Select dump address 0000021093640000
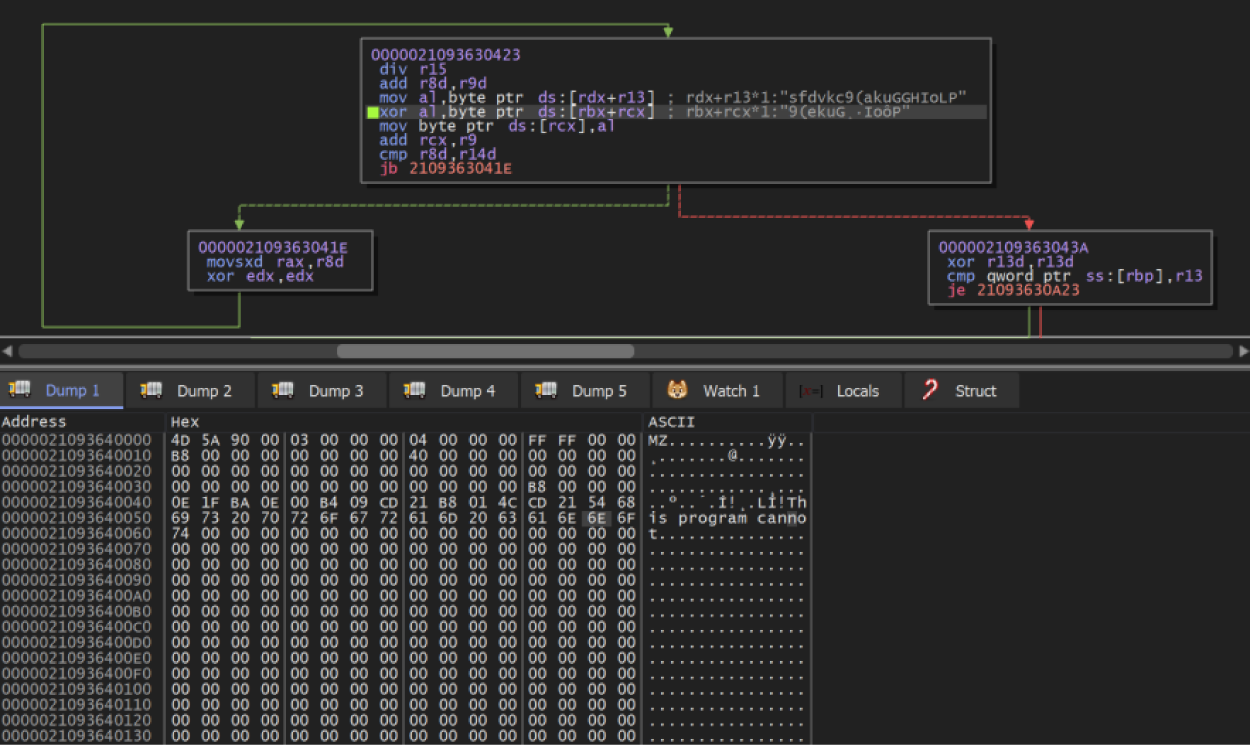This screenshot has width=1250, height=745. click(x=77, y=439)
